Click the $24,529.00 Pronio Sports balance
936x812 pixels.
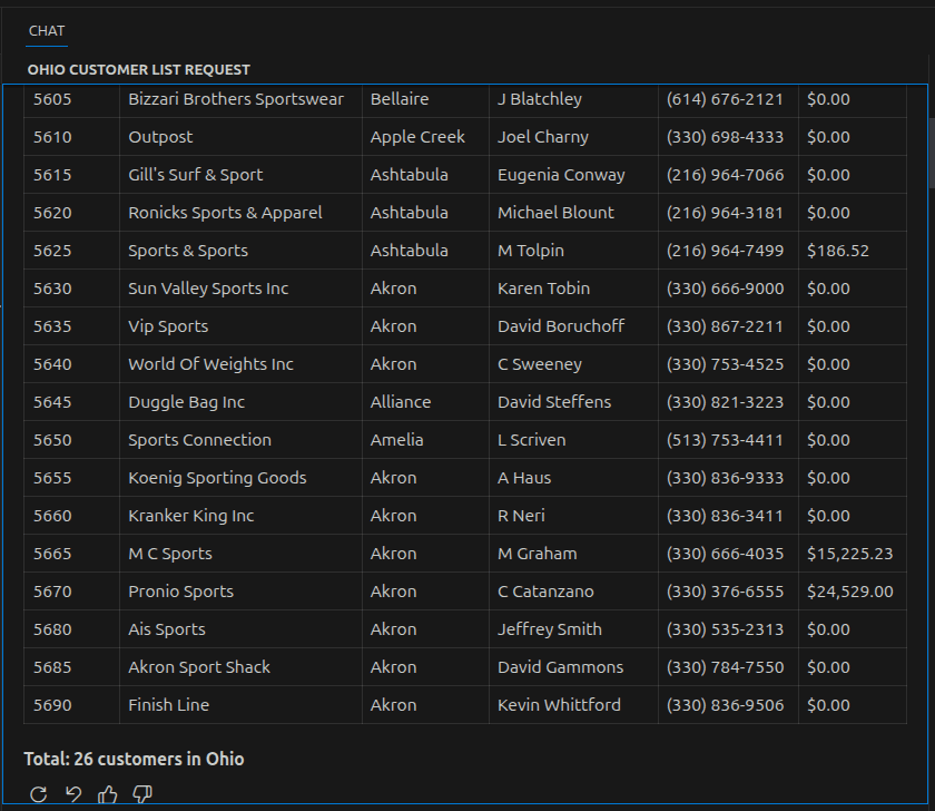[x=850, y=592]
